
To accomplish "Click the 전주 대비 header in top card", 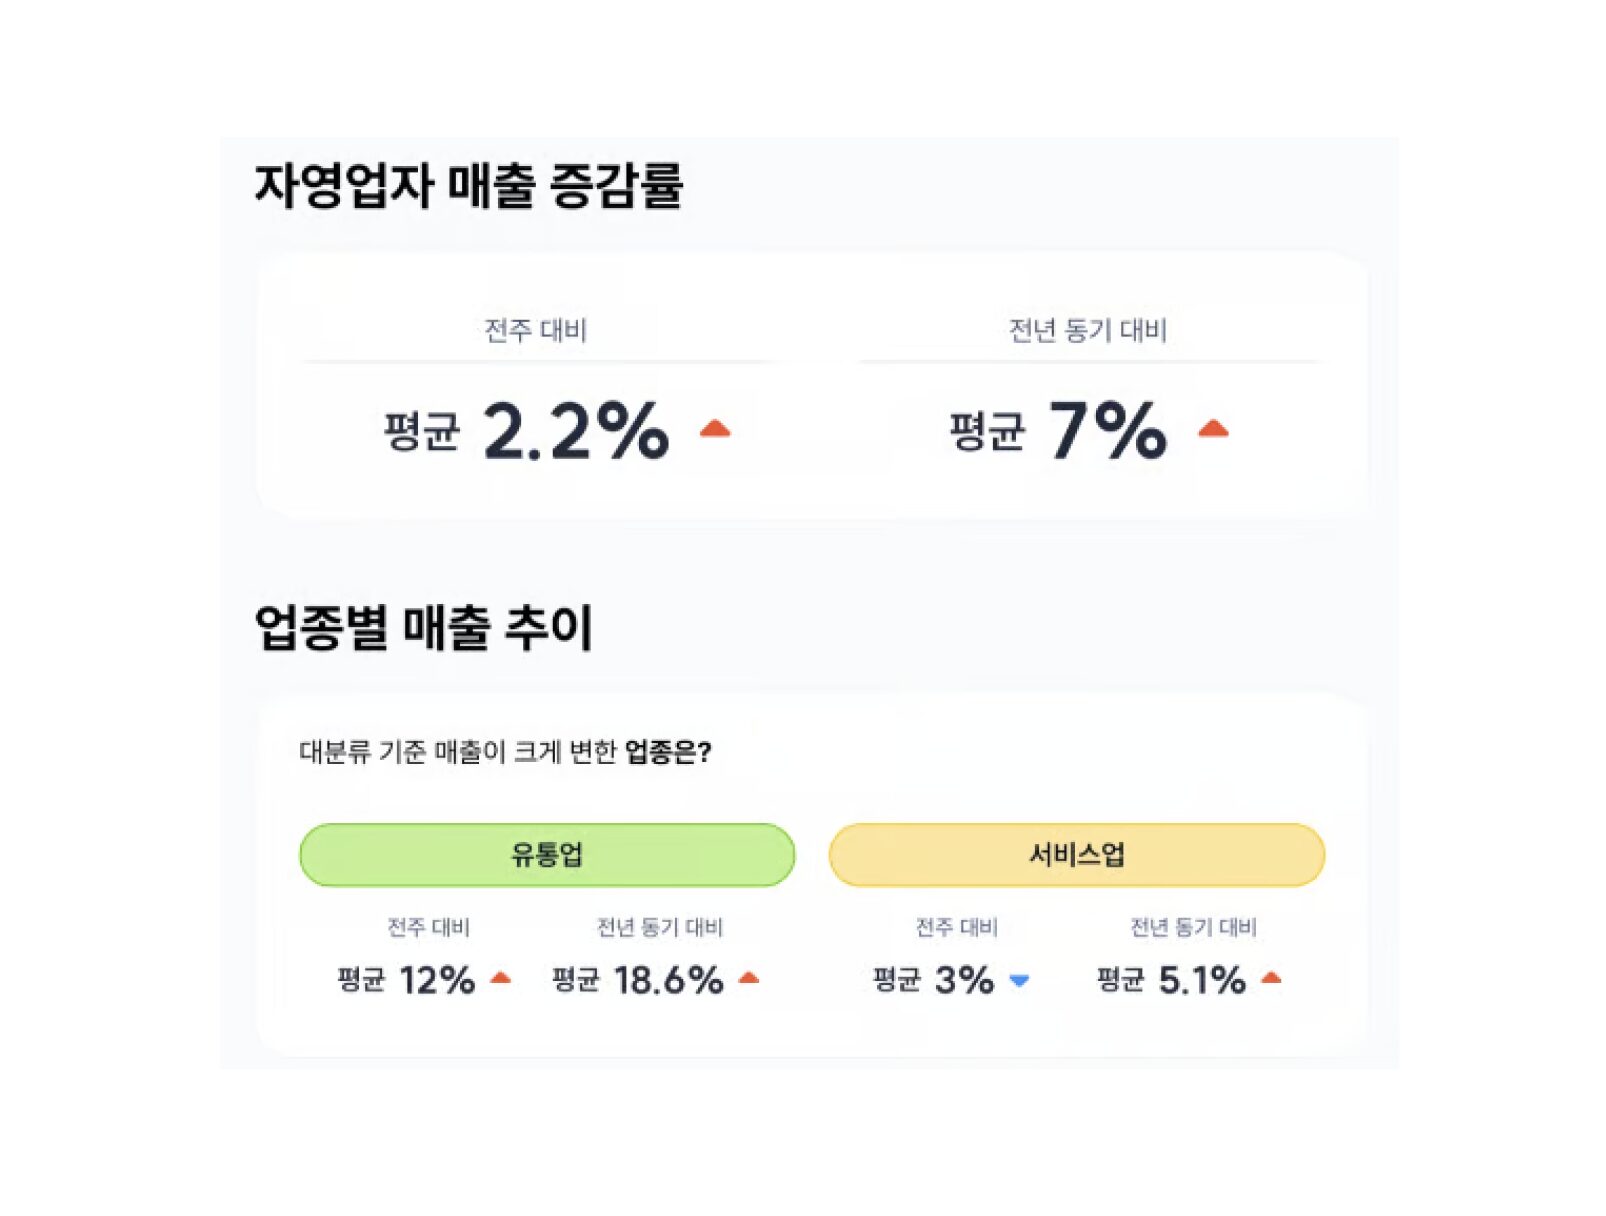I will [535, 330].
